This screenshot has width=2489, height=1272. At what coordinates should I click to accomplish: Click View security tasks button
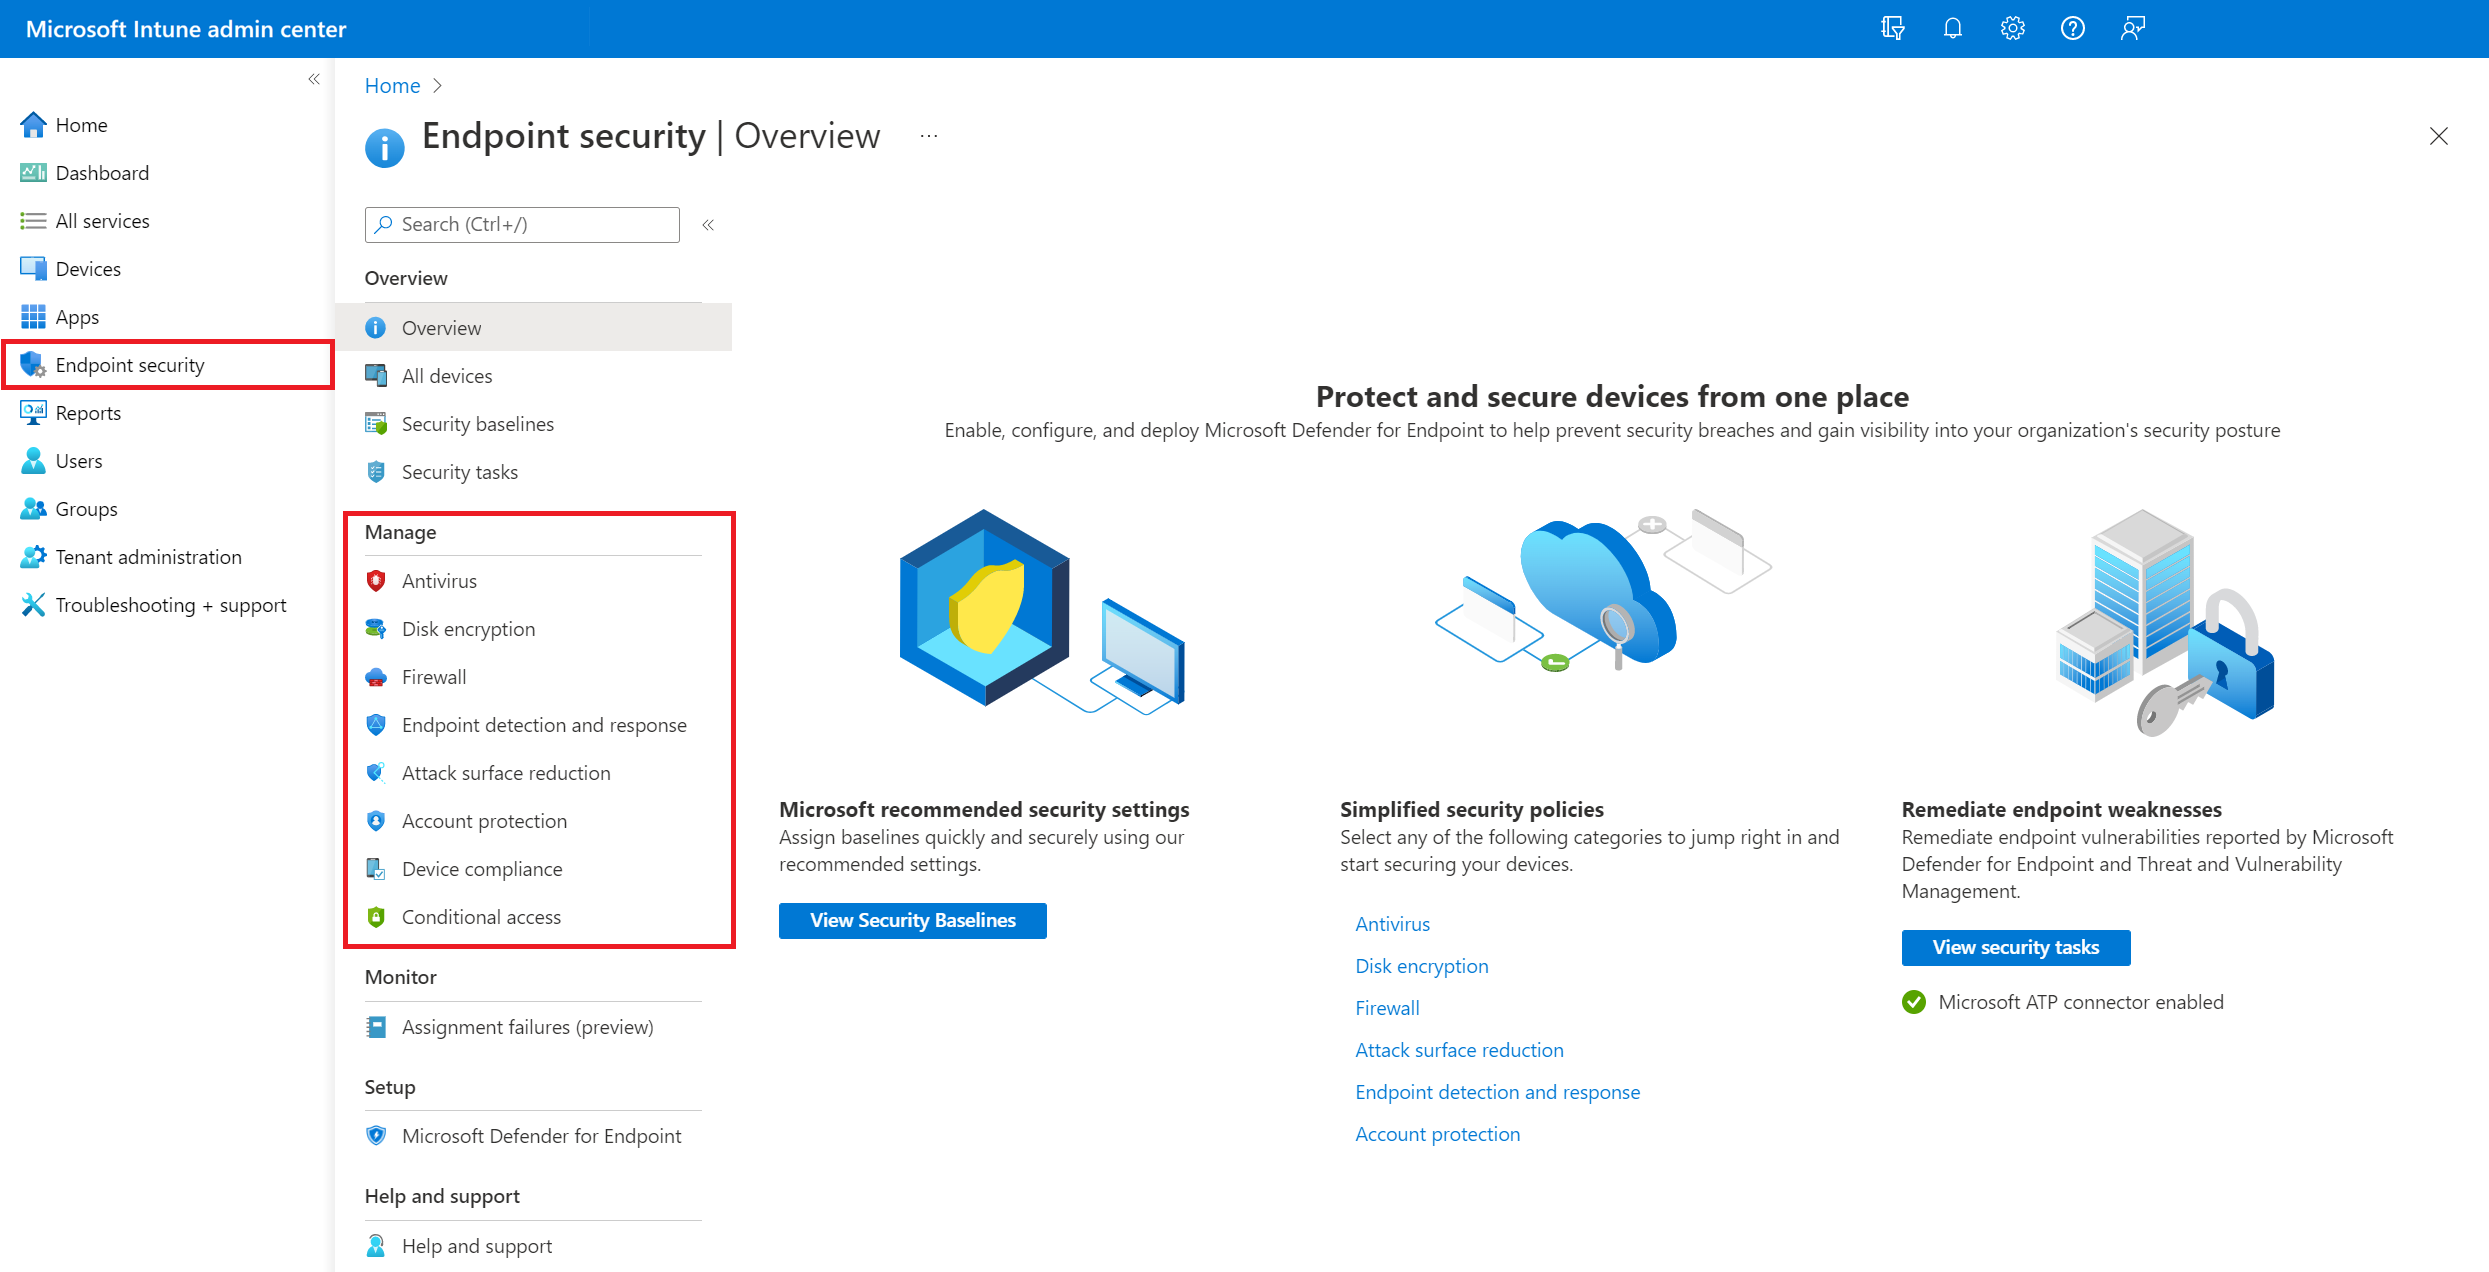pyautogui.click(x=2016, y=948)
